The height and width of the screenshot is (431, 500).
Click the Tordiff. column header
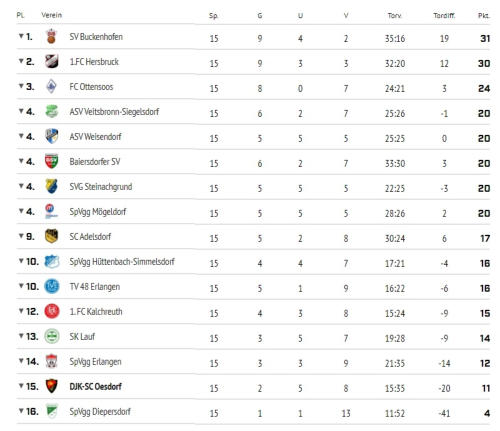click(444, 15)
